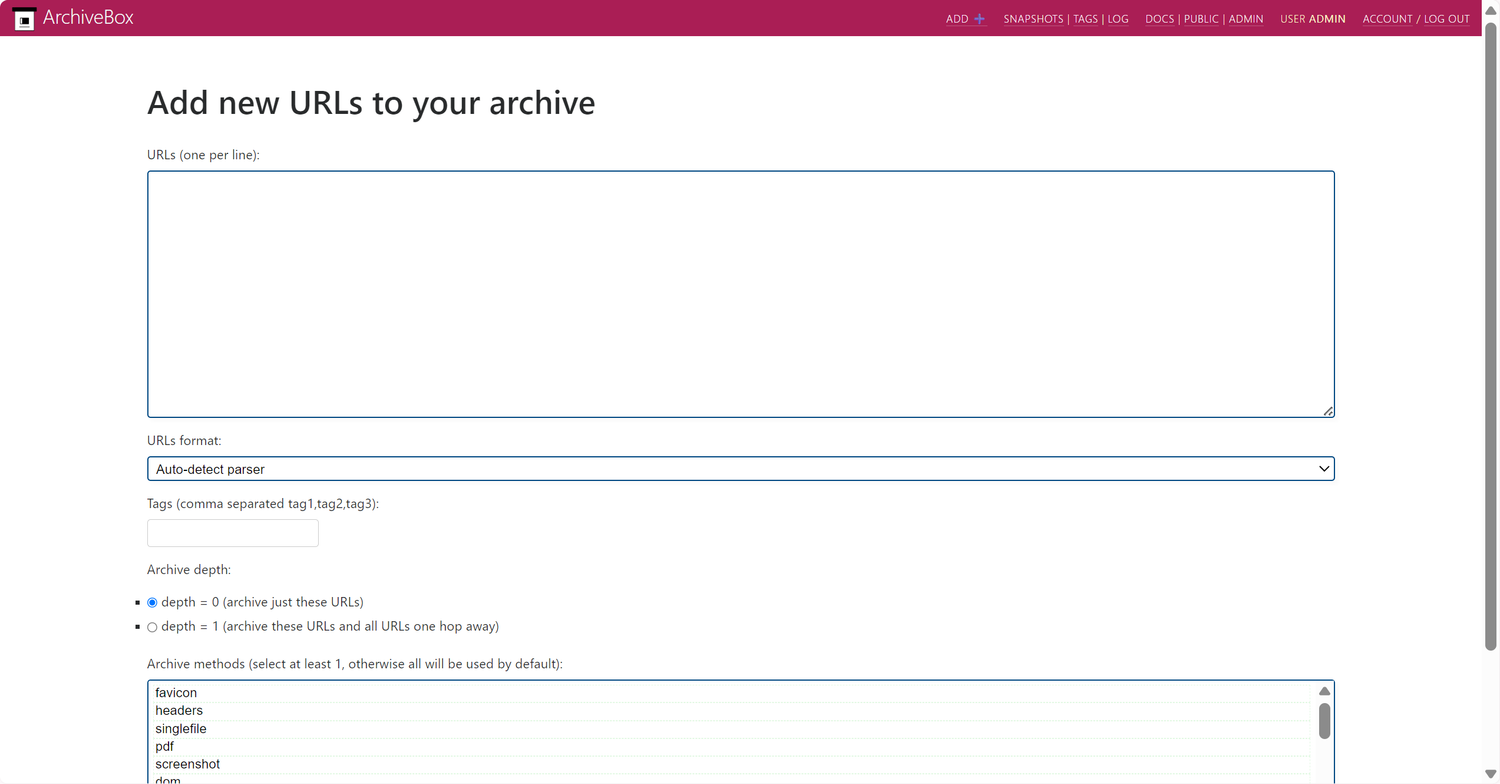Screen dimensions: 1500x784
Task: Click the archive methods list scroll-up arrow
Action: 1324,691
